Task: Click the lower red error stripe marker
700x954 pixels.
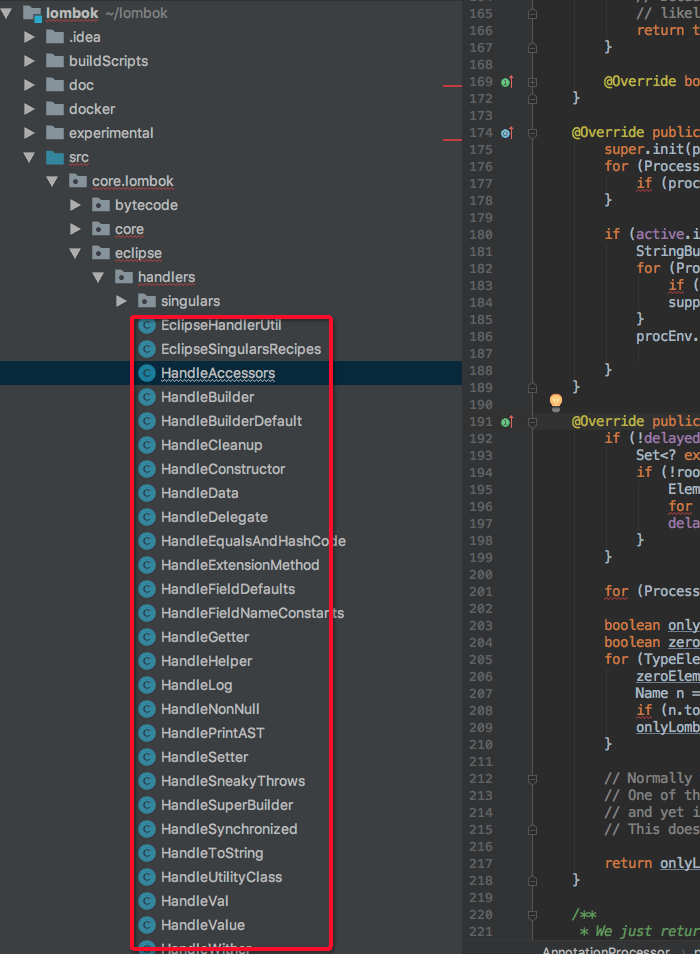Action: (x=452, y=140)
